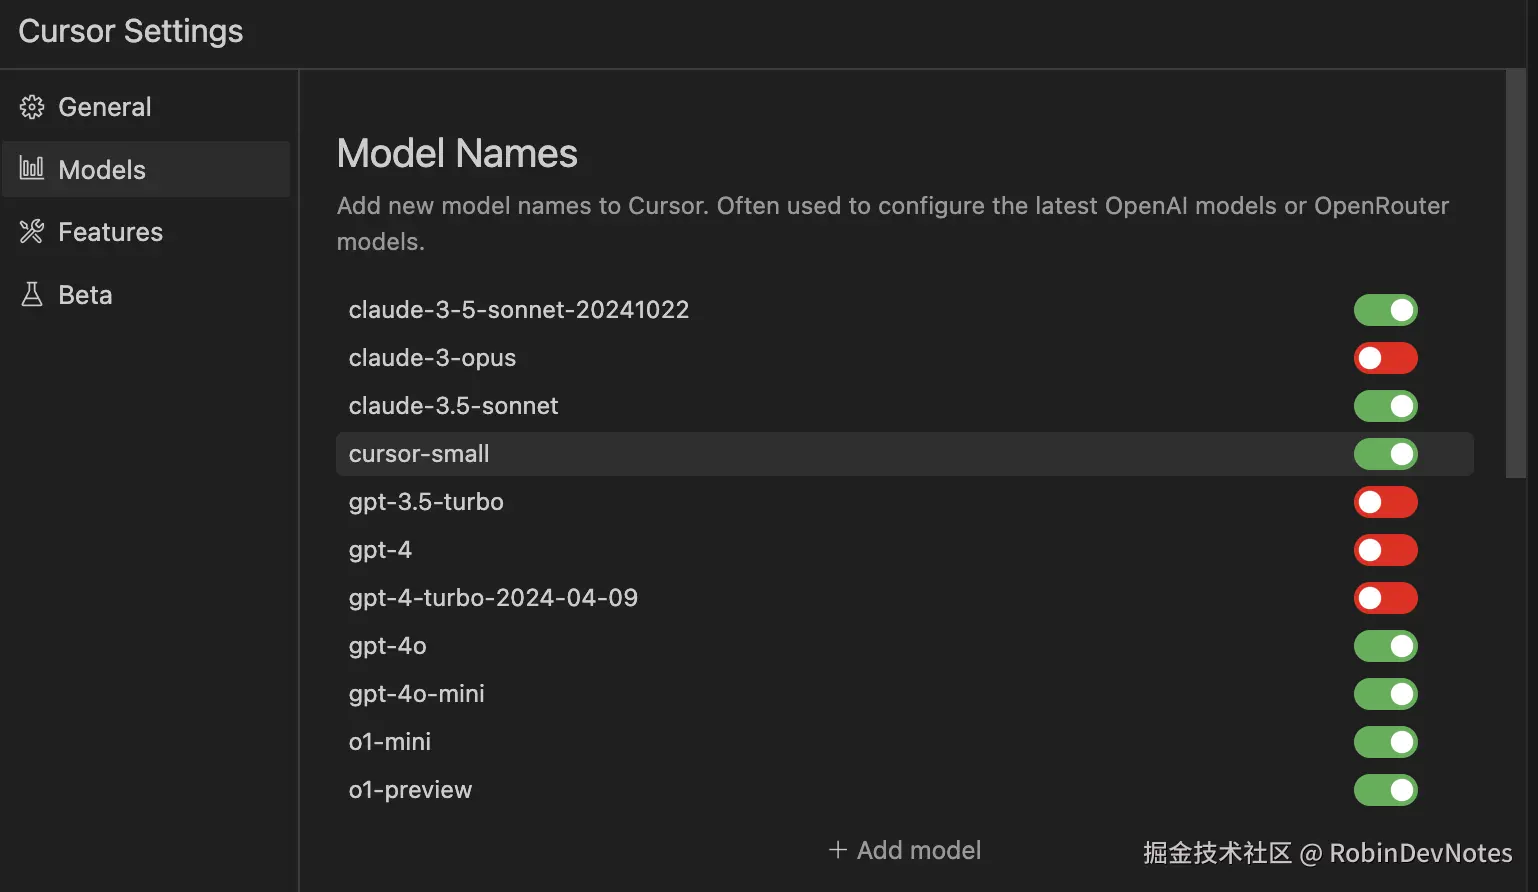Select the claude-3.5-sonnet model name
The width and height of the screenshot is (1538, 892).
[x=453, y=406]
